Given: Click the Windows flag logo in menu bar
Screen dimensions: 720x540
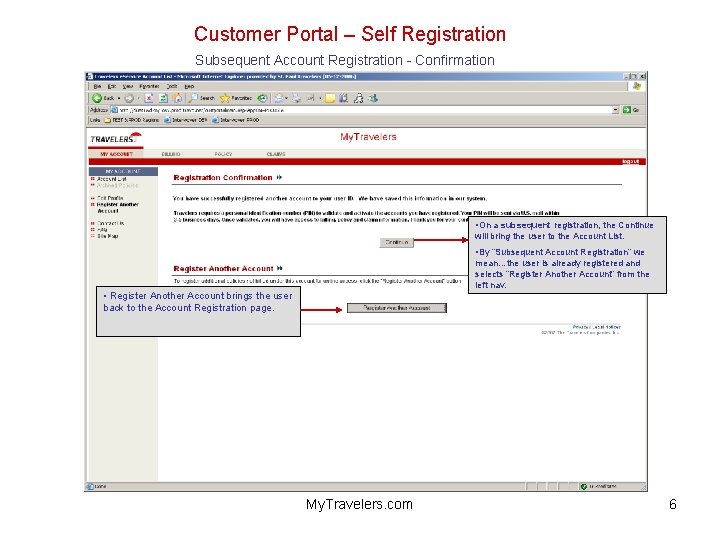Looking at the screenshot, I should pos(636,86).
